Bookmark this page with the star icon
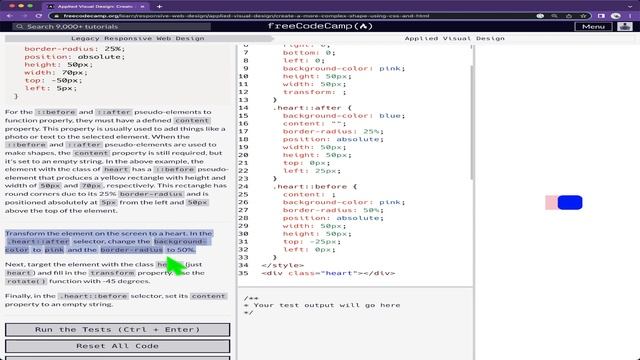Viewport: 640px width, 360px height. coord(583,16)
